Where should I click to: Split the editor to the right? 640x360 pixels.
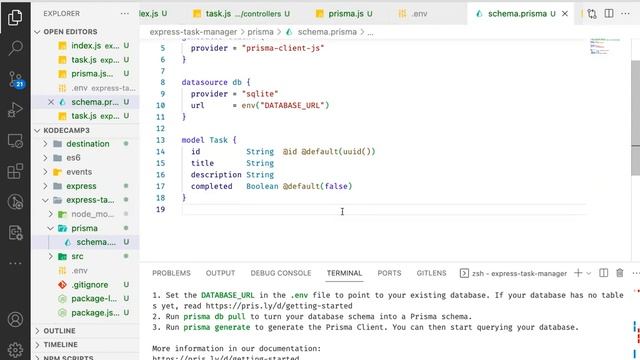pos(609,13)
